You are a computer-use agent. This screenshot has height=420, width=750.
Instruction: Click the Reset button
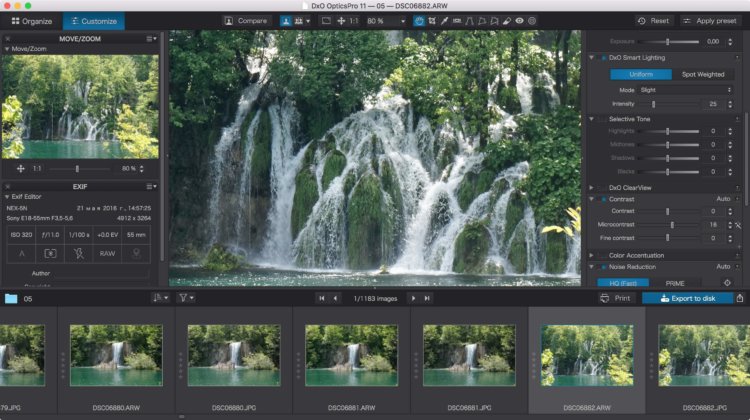653,21
